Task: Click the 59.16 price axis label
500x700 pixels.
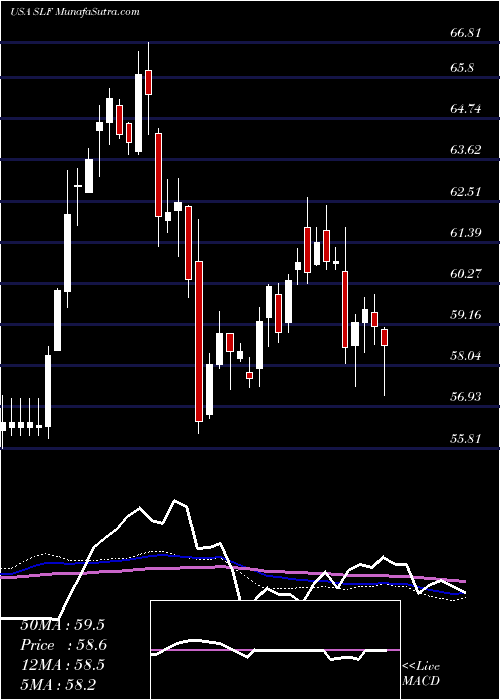Action: click(466, 315)
